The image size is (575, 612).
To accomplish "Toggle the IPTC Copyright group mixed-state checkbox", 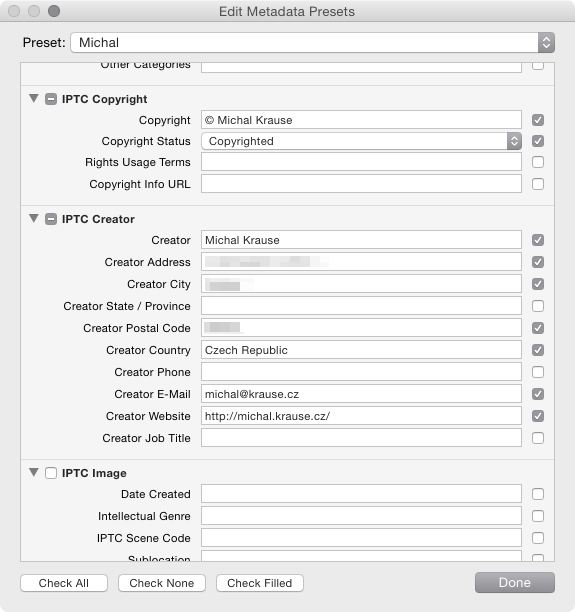I will point(51,99).
